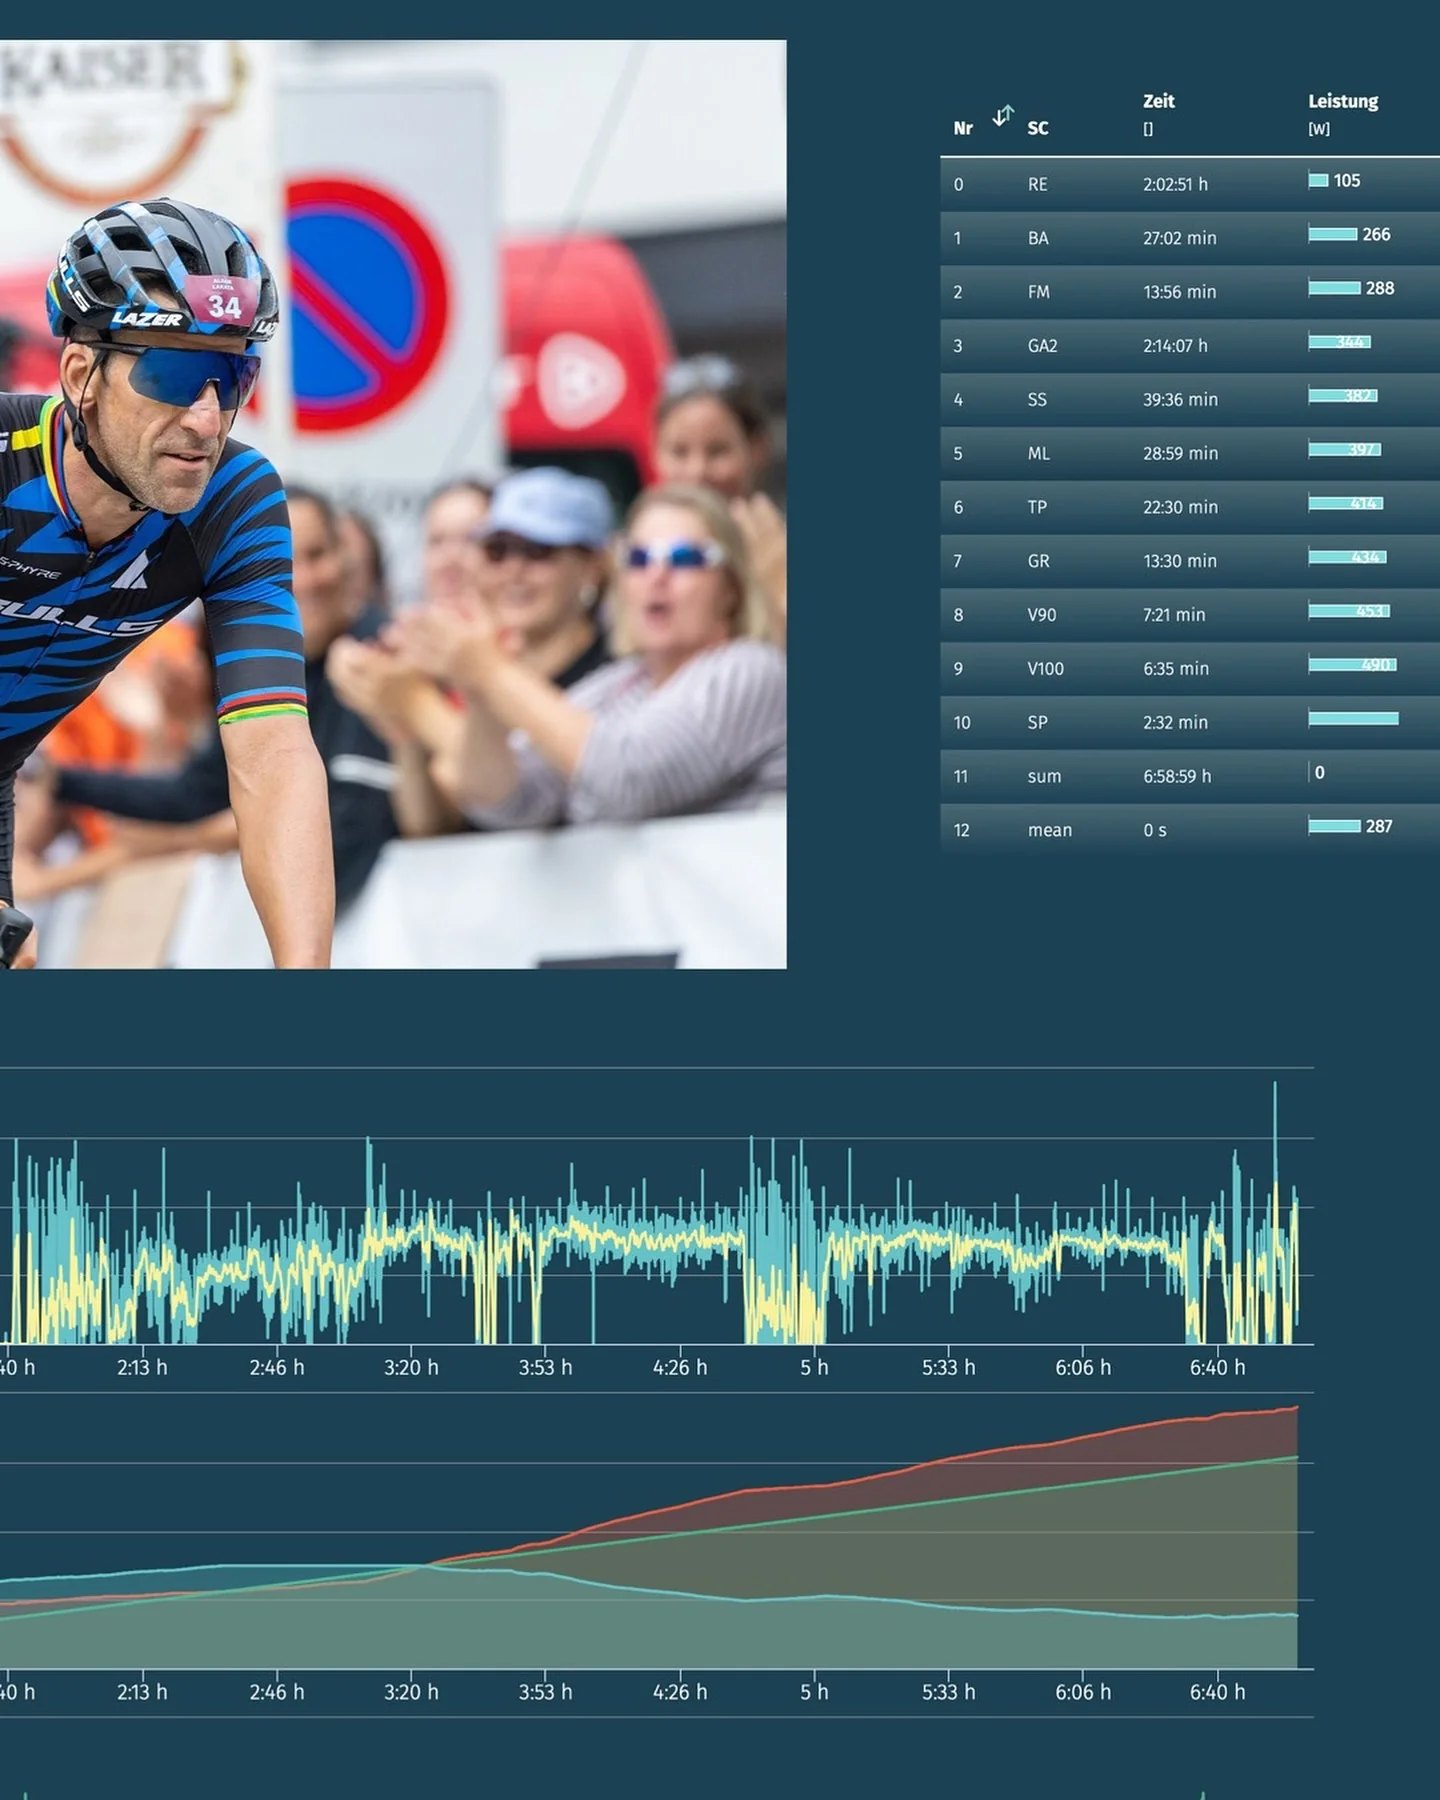Click the Nr column header
The image size is (1440, 1800).
click(x=963, y=128)
